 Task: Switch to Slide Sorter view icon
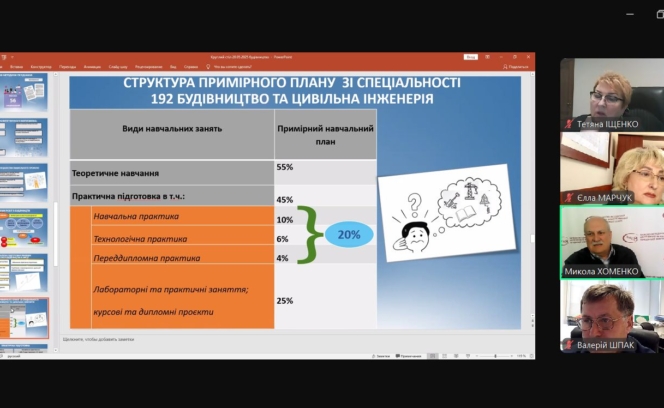(444, 355)
